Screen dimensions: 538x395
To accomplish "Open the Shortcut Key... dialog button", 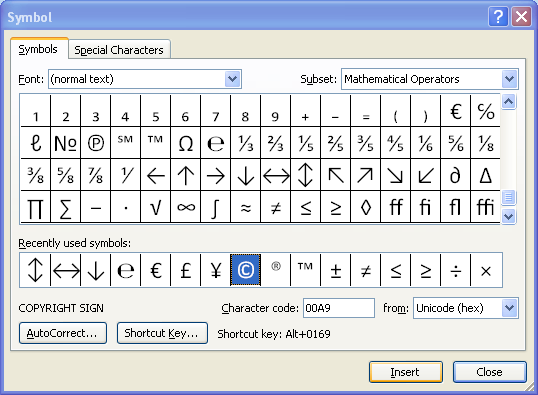I will tap(162, 333).
